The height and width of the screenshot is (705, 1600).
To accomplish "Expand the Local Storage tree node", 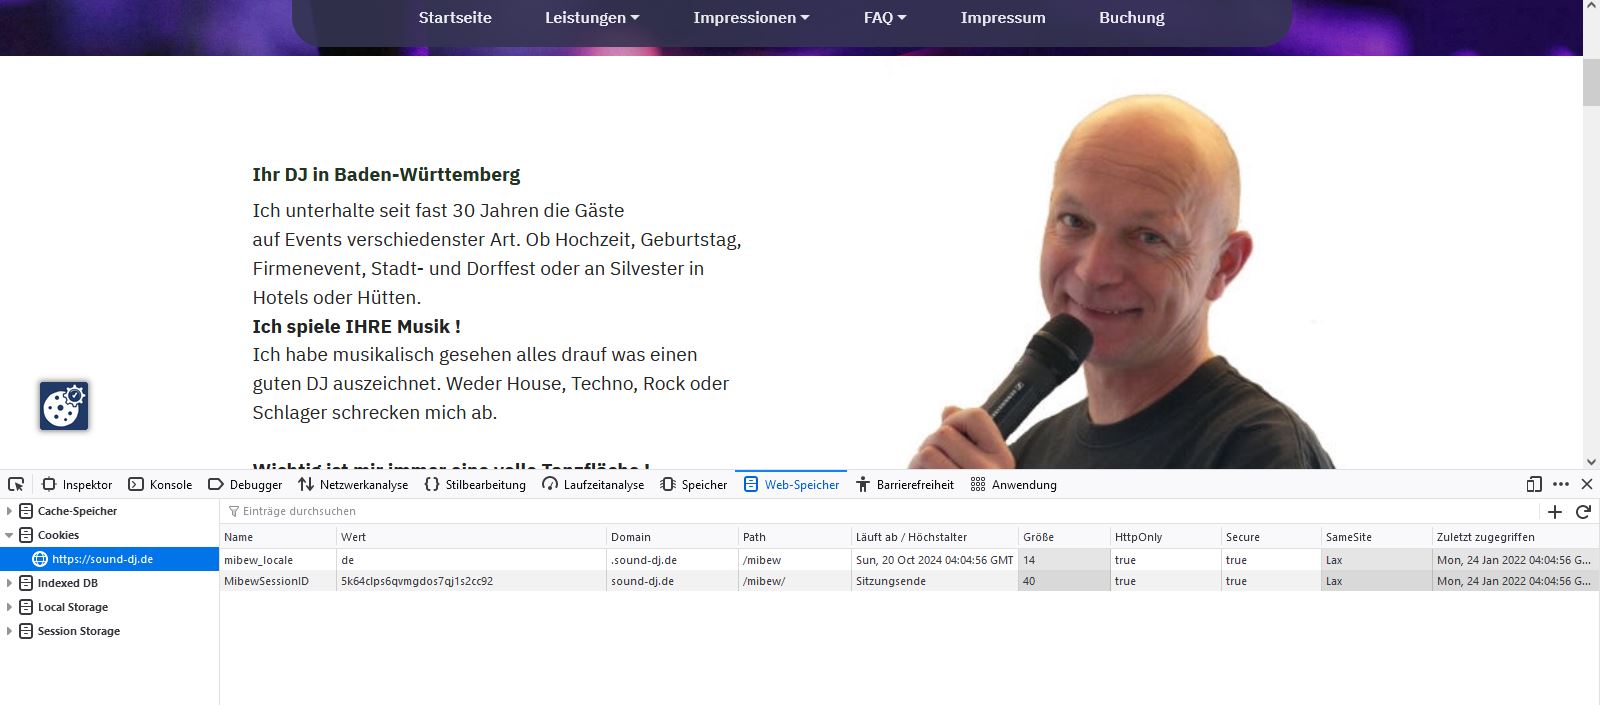I will coord(10,607).
